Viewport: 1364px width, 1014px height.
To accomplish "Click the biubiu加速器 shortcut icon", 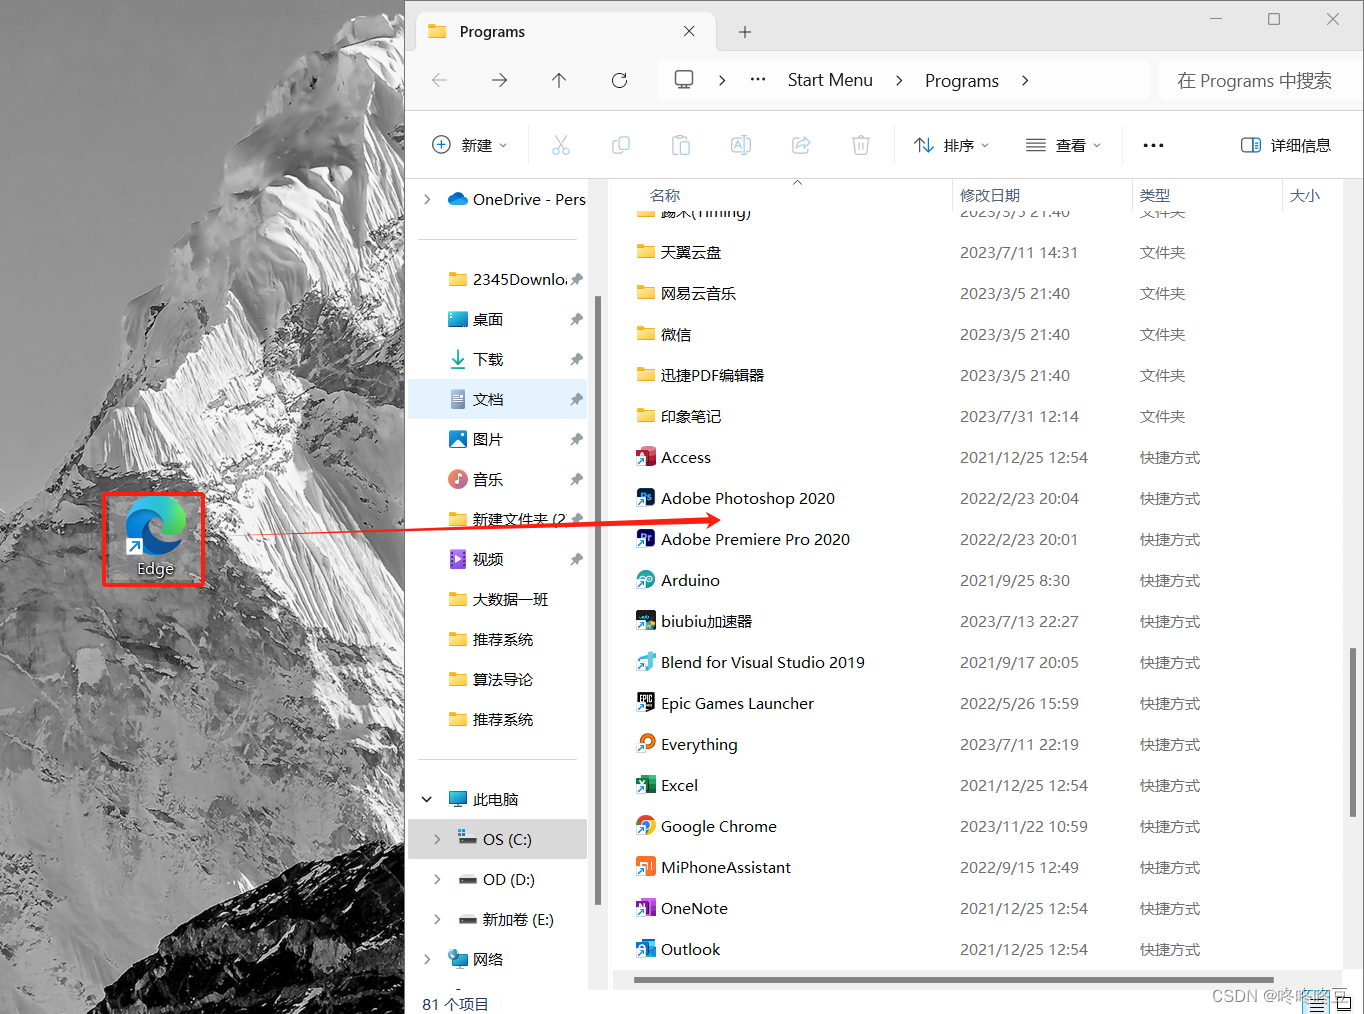I will click(x=646, y=621).
